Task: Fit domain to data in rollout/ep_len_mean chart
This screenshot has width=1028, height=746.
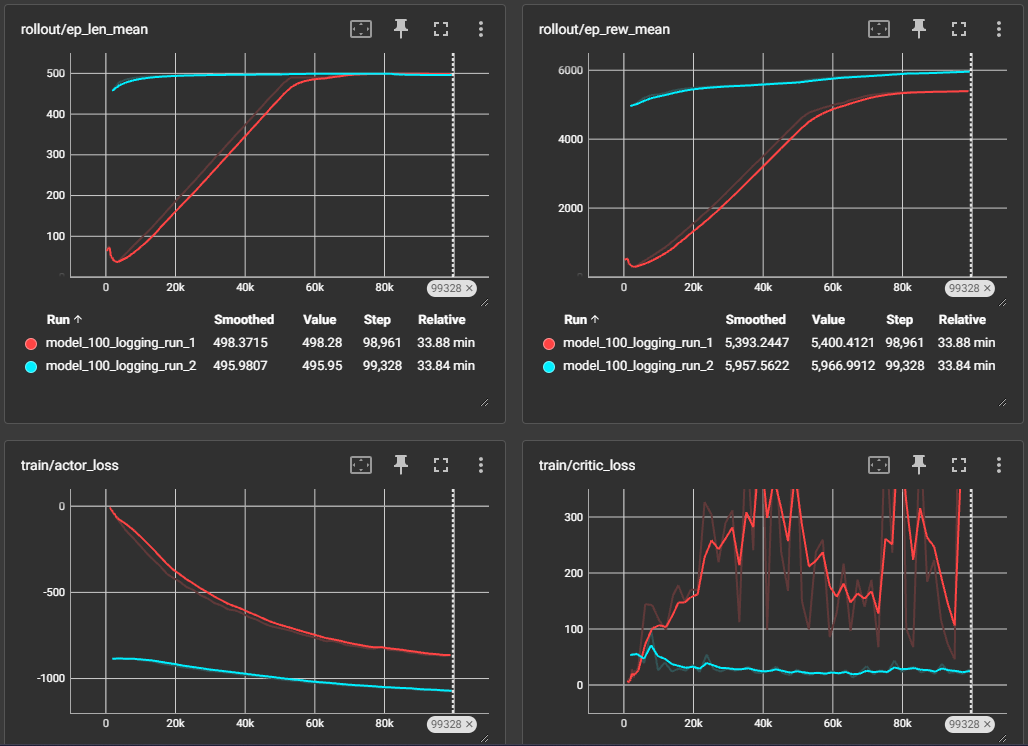Action: [361, 29]
